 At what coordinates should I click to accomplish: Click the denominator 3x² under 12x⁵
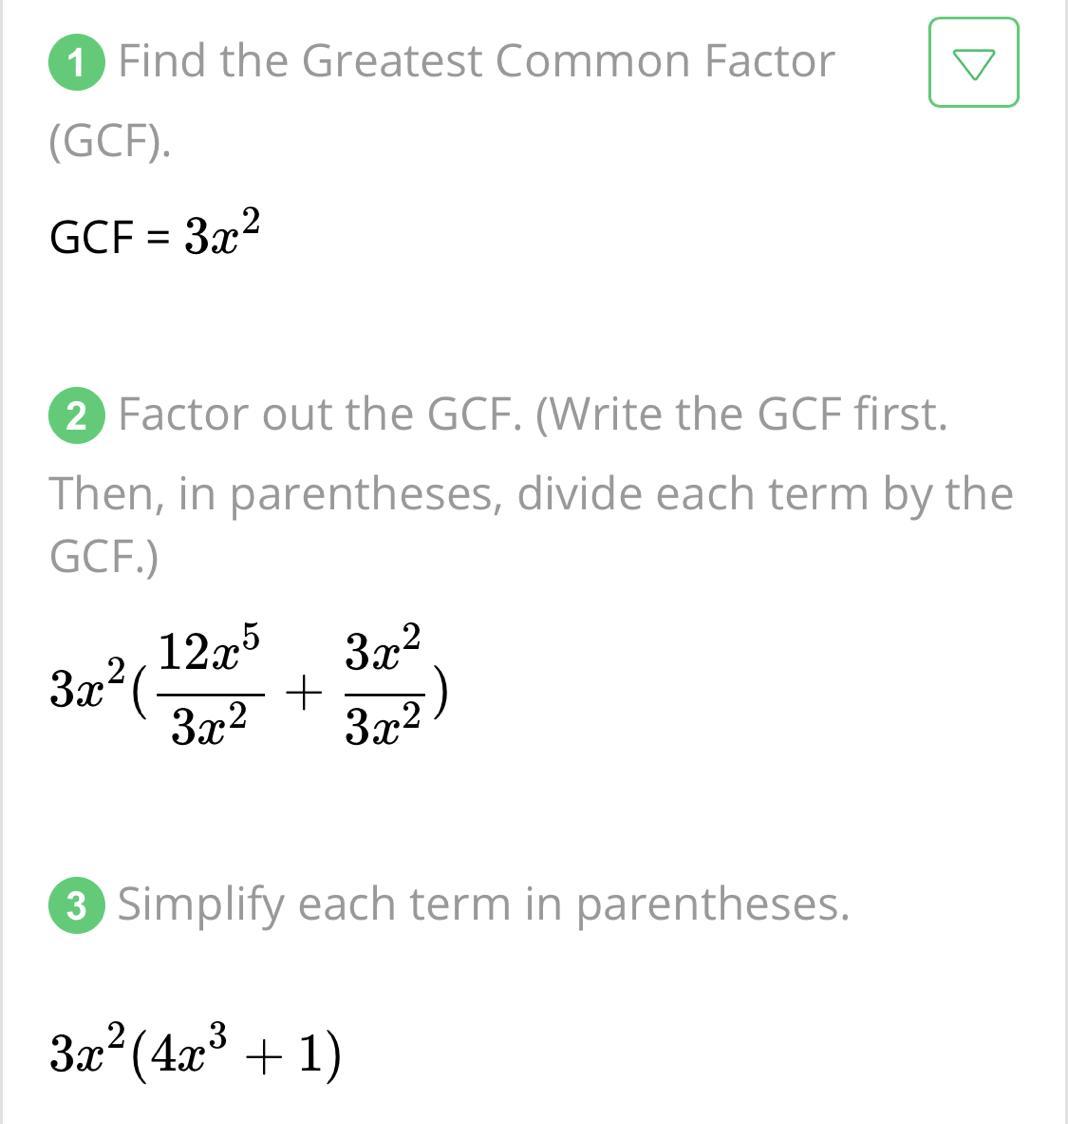click(x=209, y=728)
